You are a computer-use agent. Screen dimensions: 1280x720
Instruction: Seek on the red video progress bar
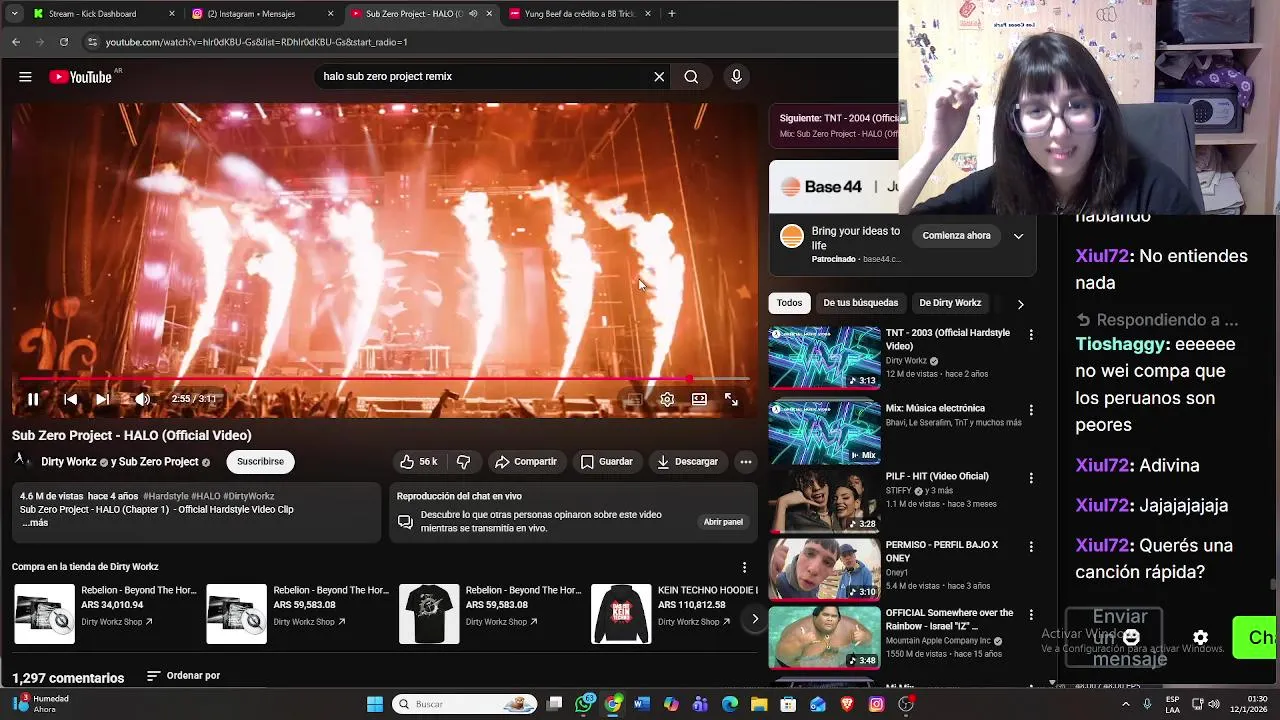(x=384, y=379)
